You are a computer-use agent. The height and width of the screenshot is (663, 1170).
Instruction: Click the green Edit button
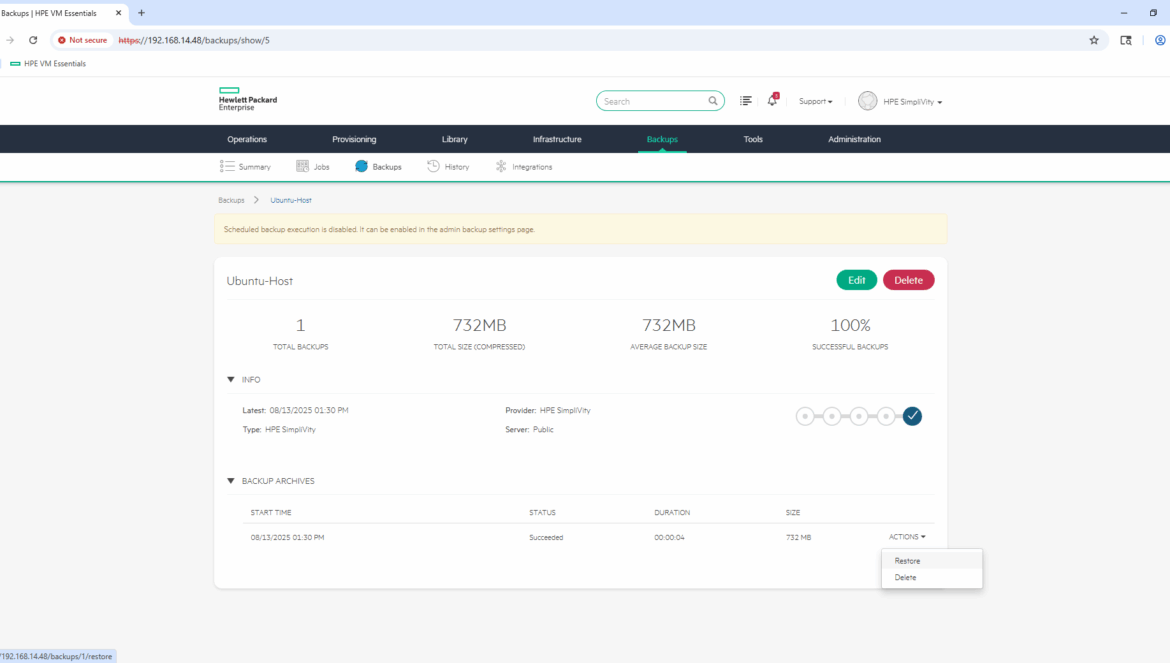(x=856, y=280)
